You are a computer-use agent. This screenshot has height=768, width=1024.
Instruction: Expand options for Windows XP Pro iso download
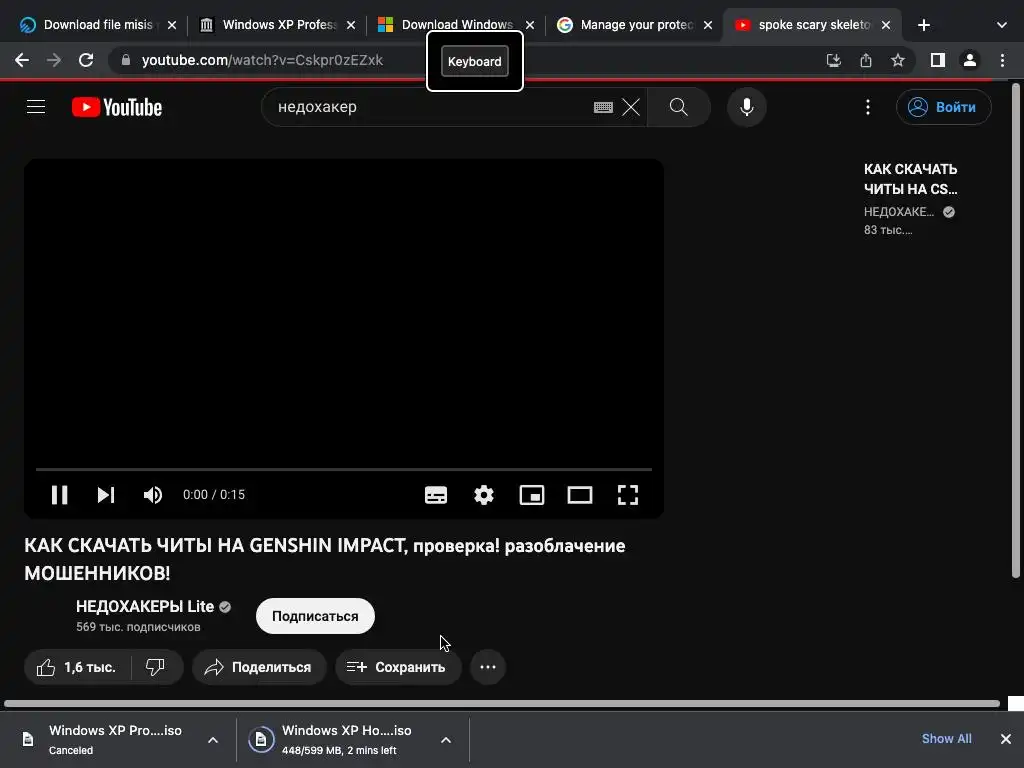click(x=213, y=740)
